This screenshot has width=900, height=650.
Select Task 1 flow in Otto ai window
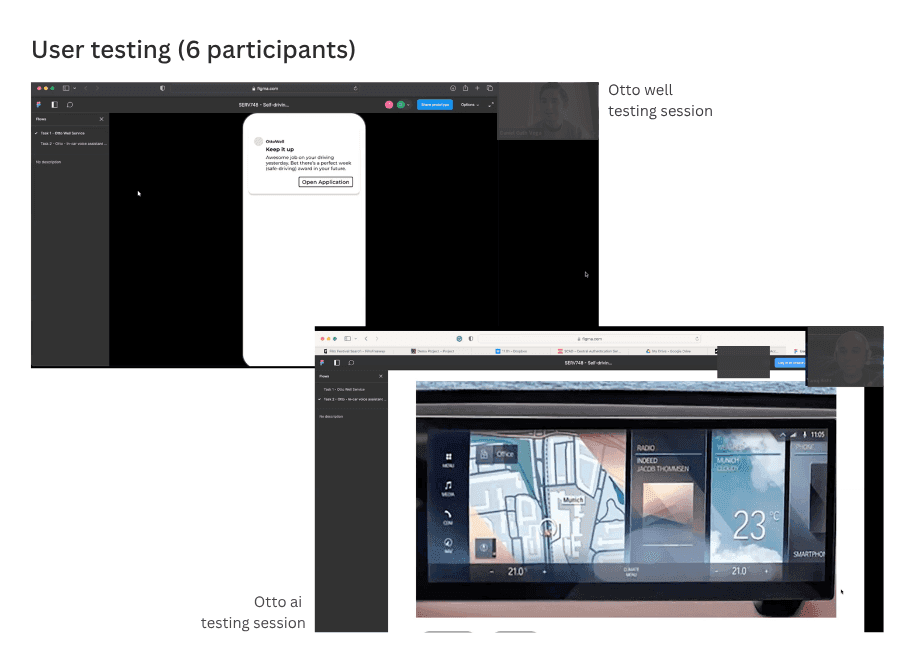tap(344, 389)
